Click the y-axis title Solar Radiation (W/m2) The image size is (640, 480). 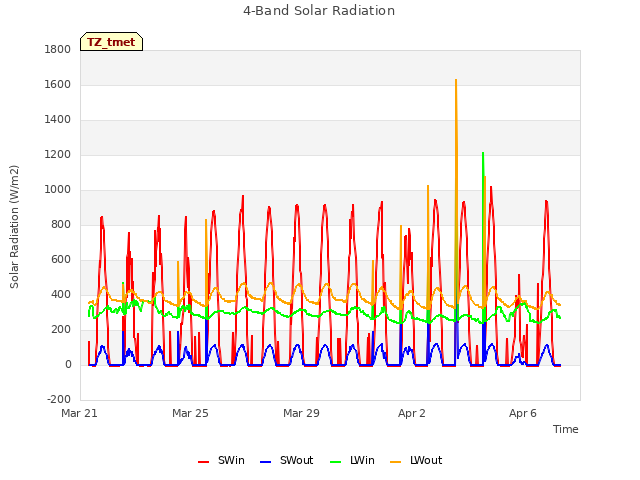tap(14, 227)
